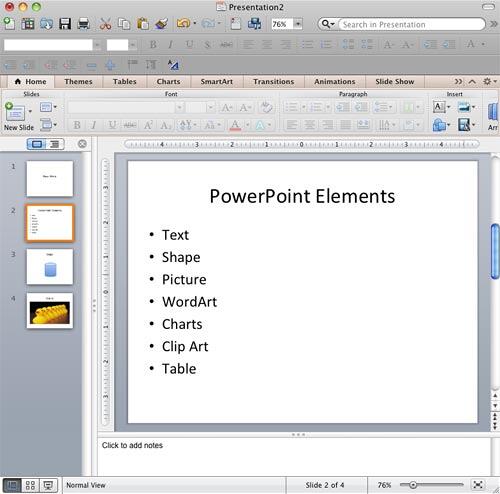Click Fit Slide to Window icon
Screen dimensions: 500x494
click(478, 485)
